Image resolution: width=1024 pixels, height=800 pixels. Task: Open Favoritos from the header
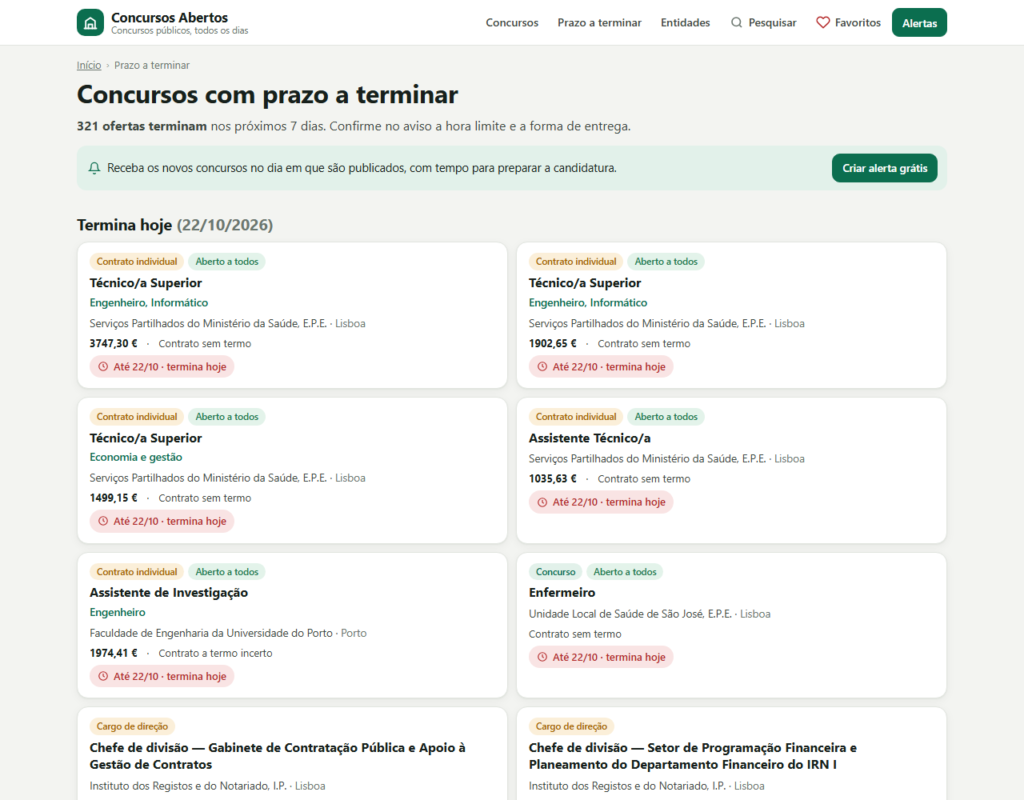coord(848,23)
